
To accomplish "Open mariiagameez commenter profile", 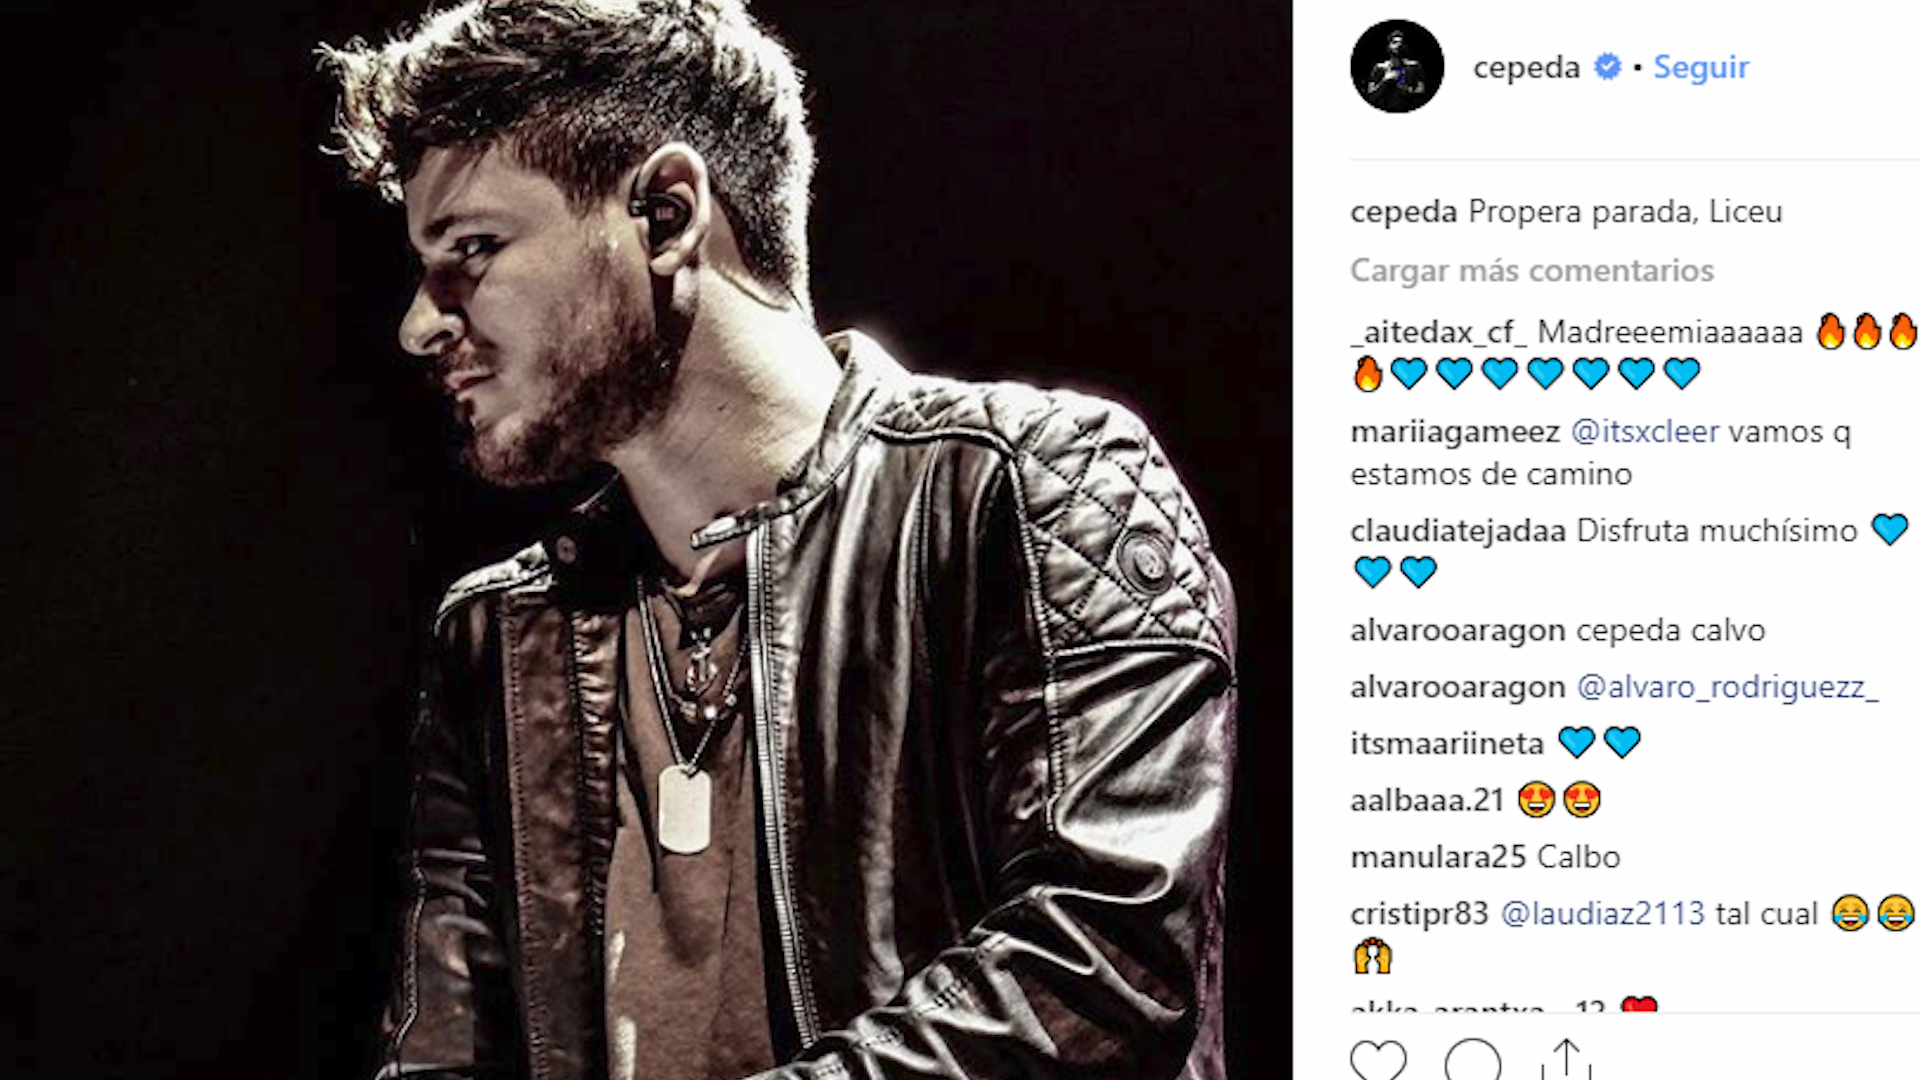I will (1455, 432).
